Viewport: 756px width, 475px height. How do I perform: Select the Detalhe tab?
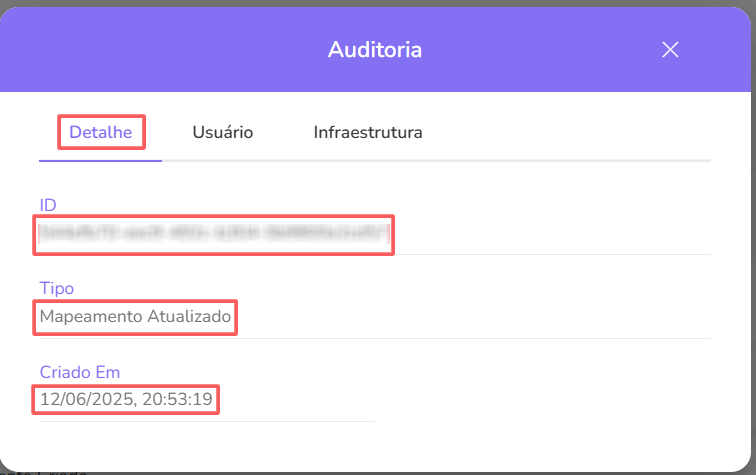click(101, 132)
